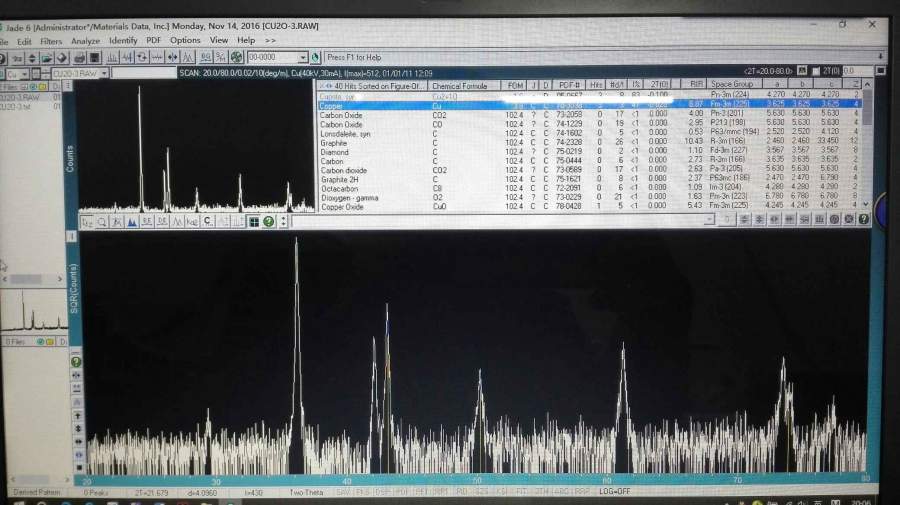The image size is (900, 505).
Task: Open the PDF number 00-0000 dropdown
Action: pos(302,57)
